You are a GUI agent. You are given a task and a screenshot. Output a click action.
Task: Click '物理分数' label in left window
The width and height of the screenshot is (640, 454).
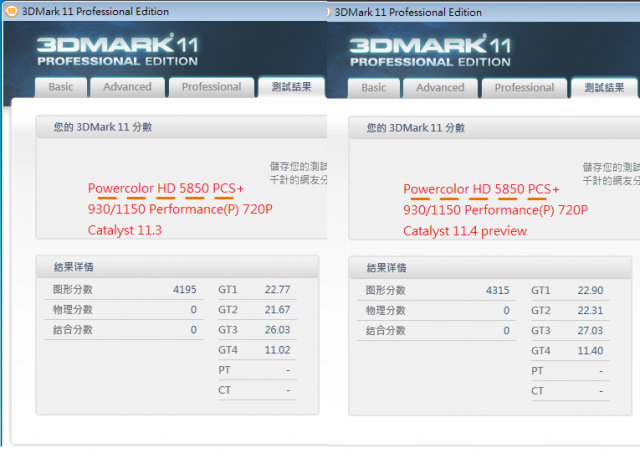click(73, 310)
